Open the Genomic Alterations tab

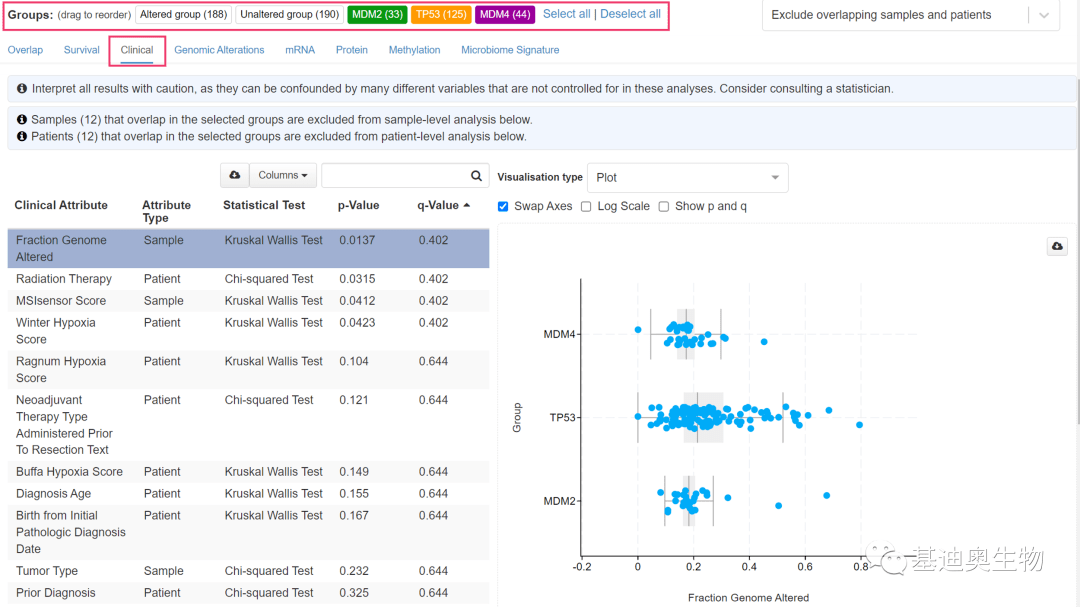pos(219,50)
